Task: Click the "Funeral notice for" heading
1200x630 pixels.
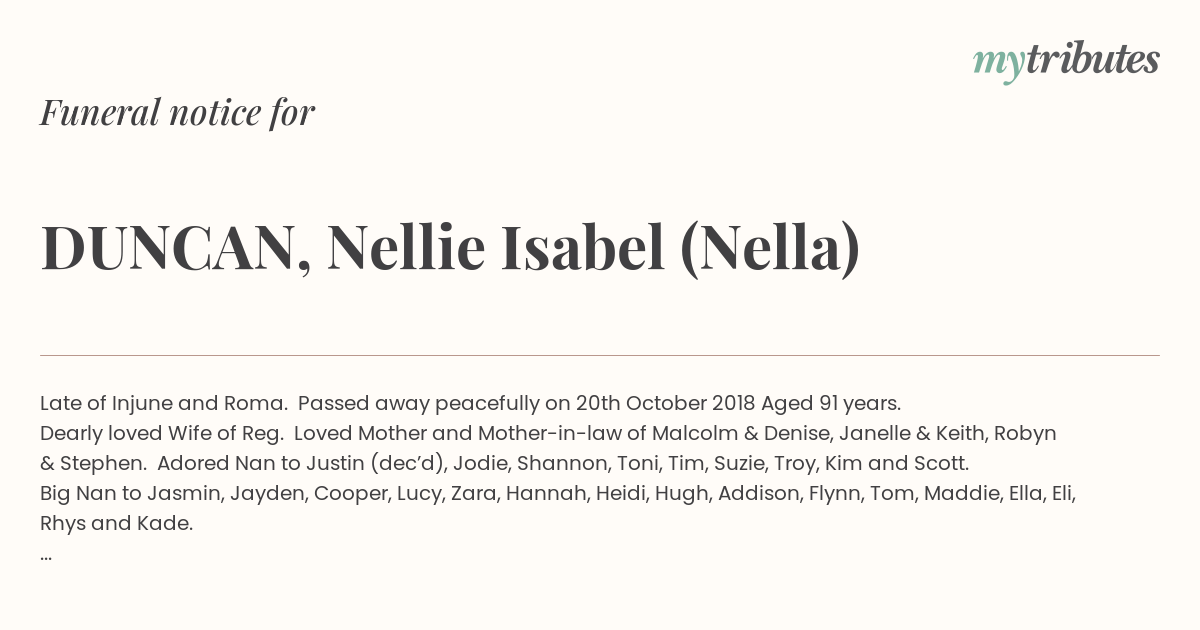Action: pos(177,112)
